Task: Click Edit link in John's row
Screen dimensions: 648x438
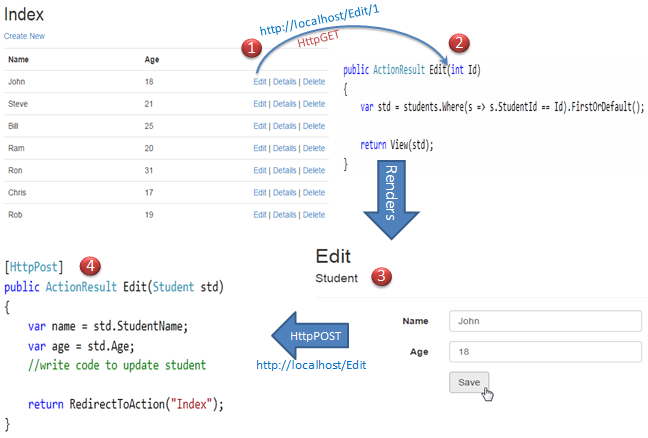Action: (259, 82)
